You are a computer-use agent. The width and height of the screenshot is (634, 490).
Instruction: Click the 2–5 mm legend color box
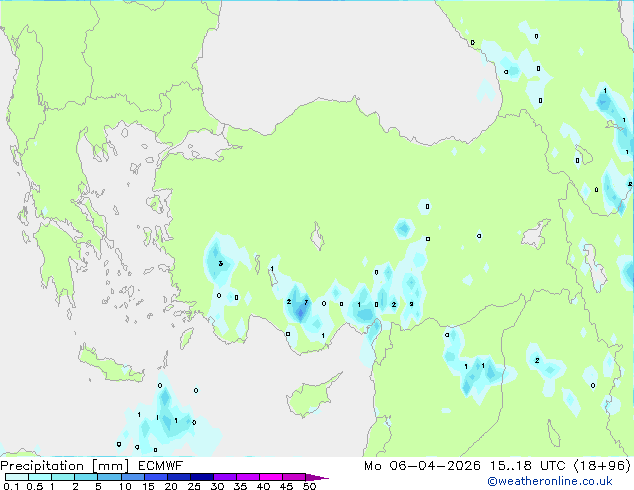87,477
